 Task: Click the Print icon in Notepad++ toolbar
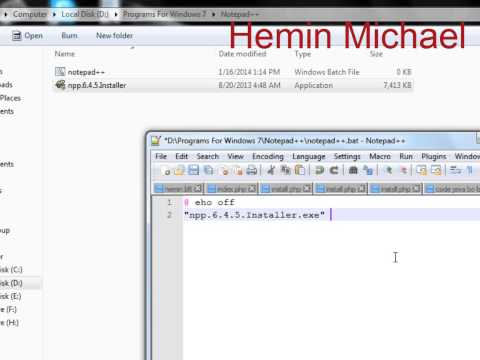coord(252,170)
